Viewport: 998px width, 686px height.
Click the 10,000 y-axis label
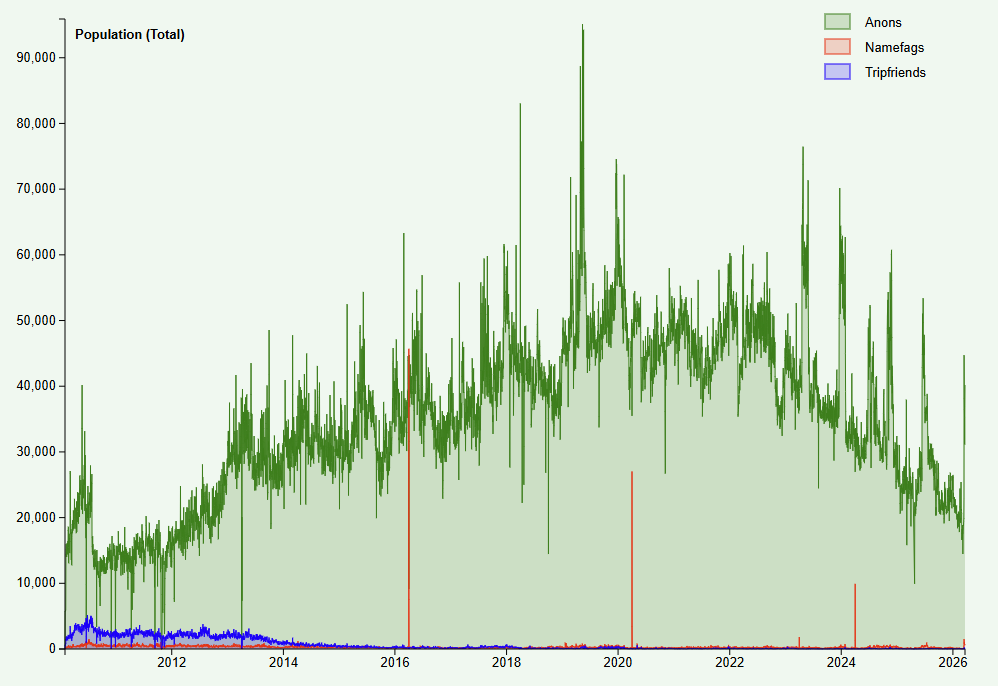click(x=36, y=584)
